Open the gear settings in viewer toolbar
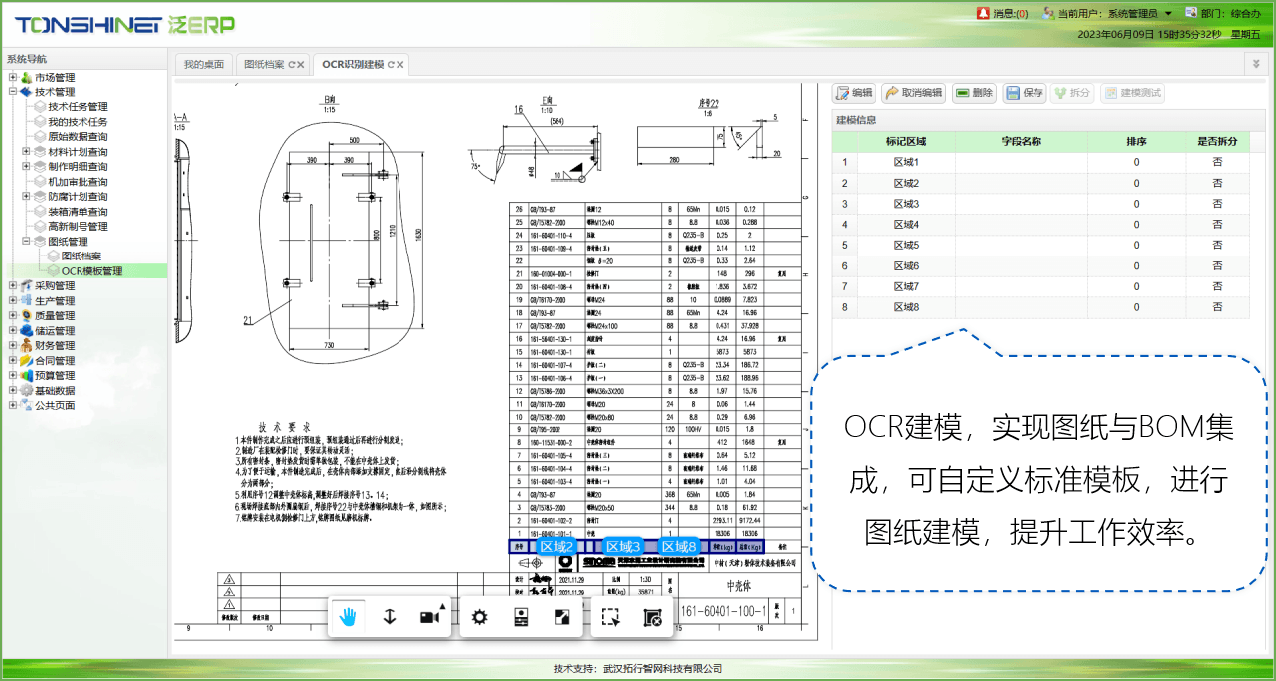 [479, 617]
